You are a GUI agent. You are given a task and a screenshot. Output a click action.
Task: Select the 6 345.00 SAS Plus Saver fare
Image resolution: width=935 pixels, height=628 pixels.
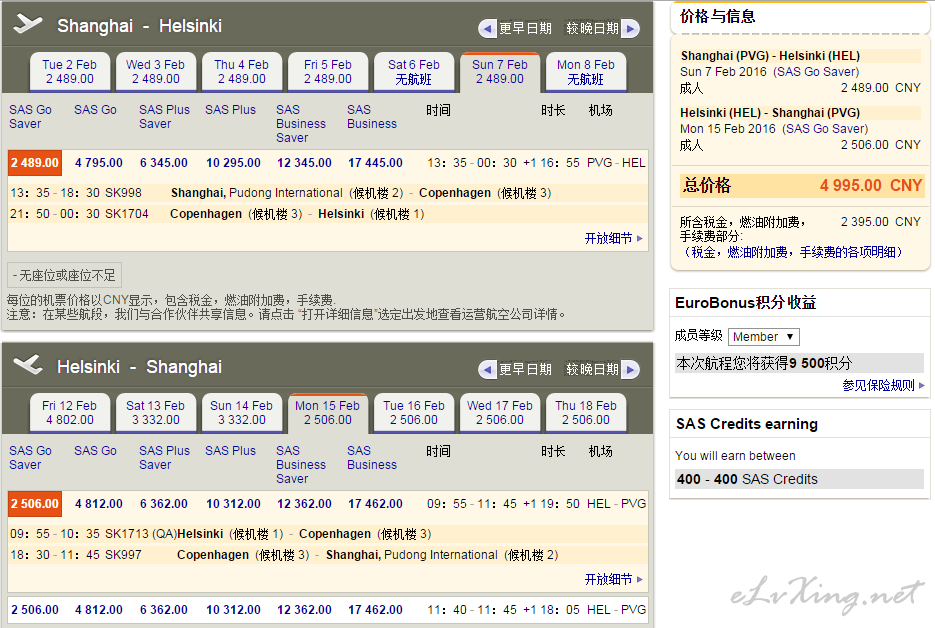pyautogui.click(x=164, y=163)
